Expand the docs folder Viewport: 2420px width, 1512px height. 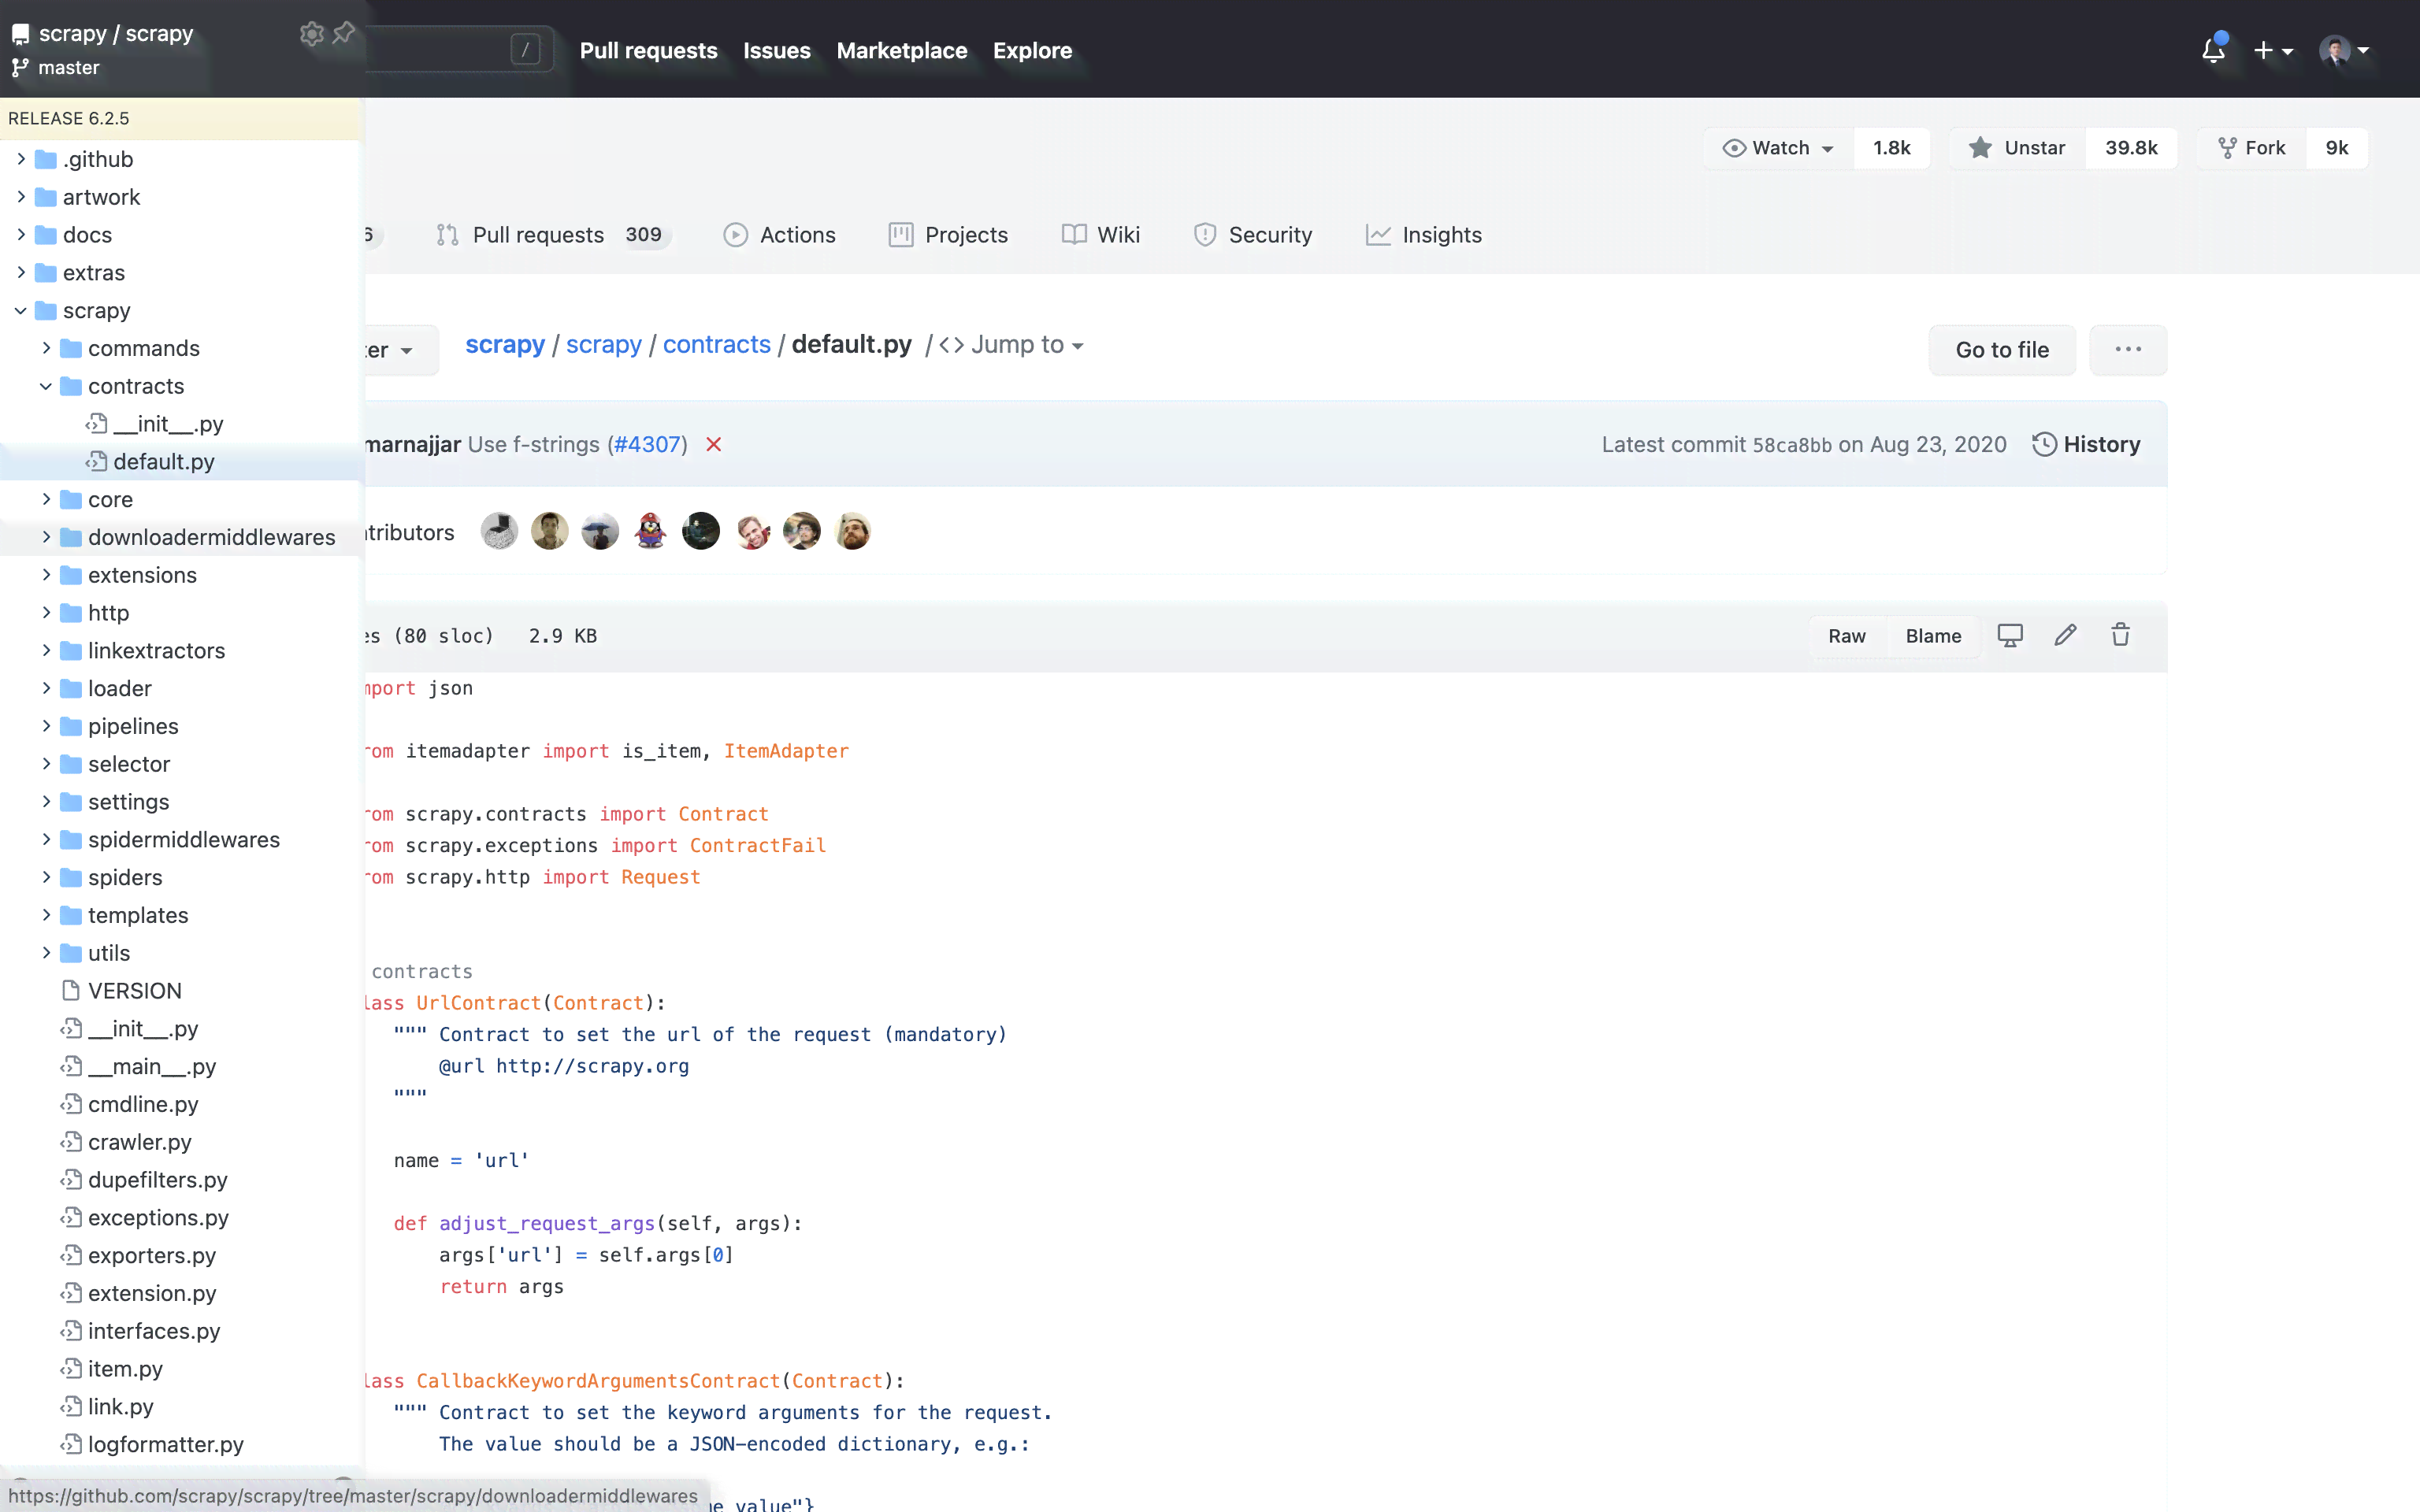coord(21,235)
